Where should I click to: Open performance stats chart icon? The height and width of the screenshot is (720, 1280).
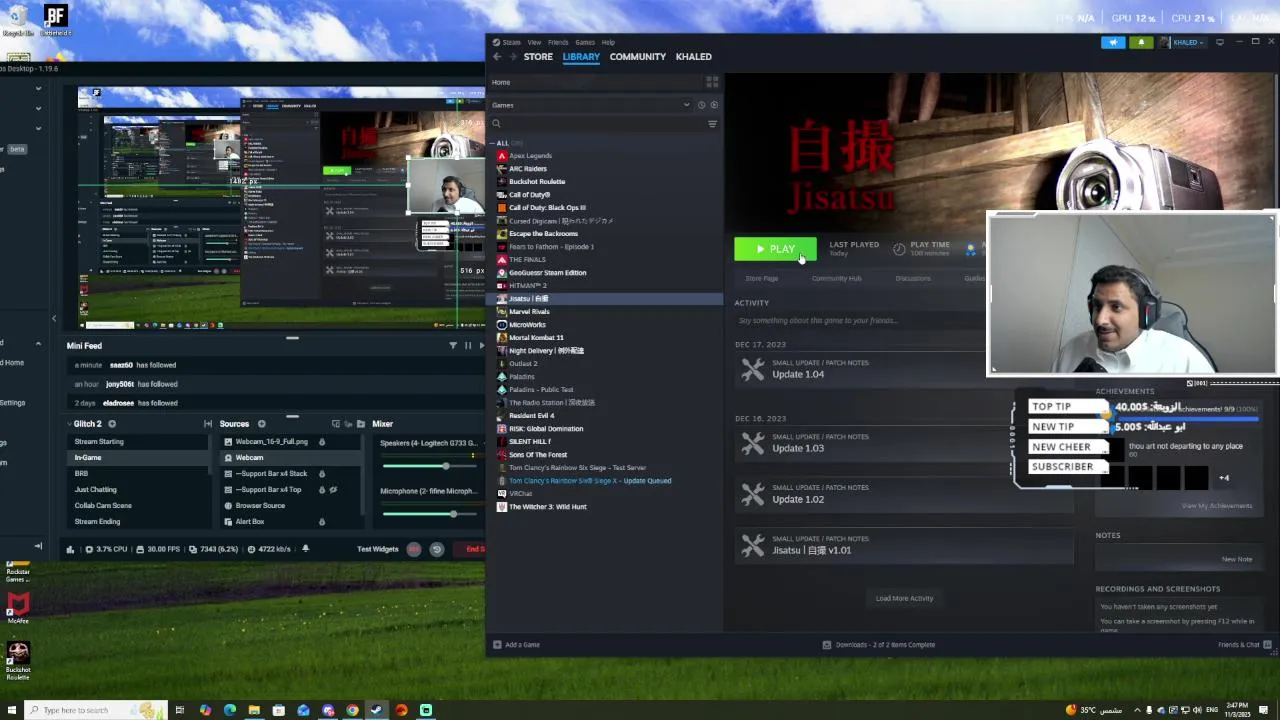[x=69, y=549]
